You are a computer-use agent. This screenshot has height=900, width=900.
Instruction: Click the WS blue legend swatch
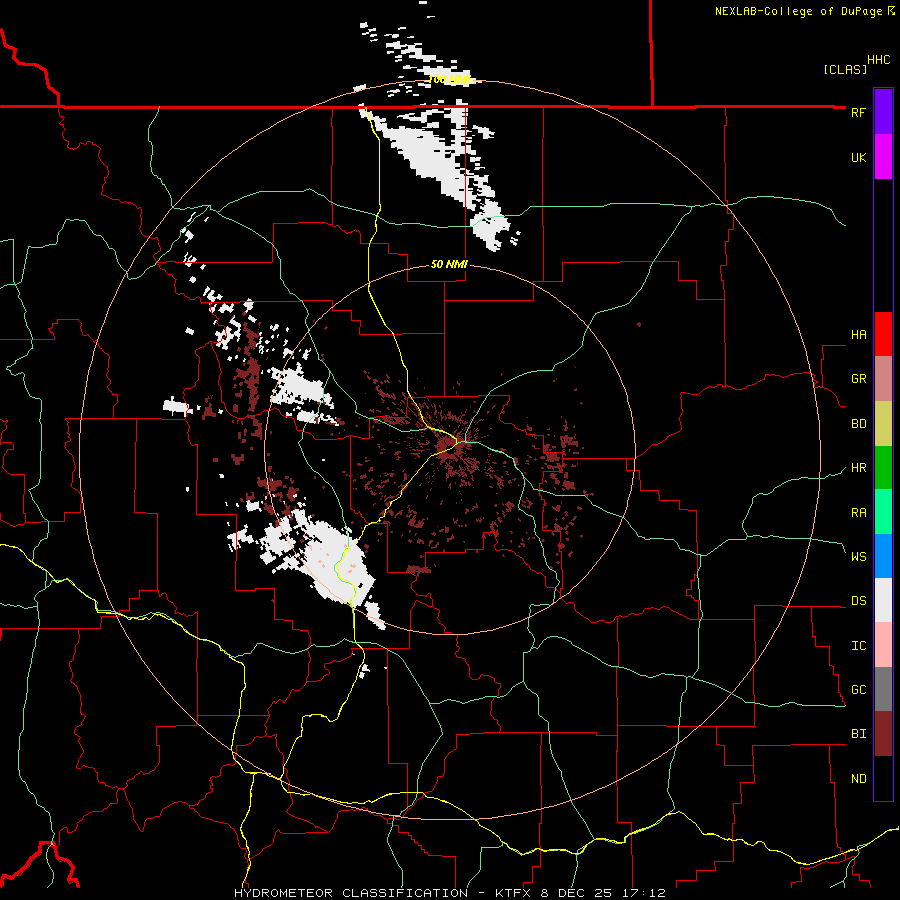883,556
